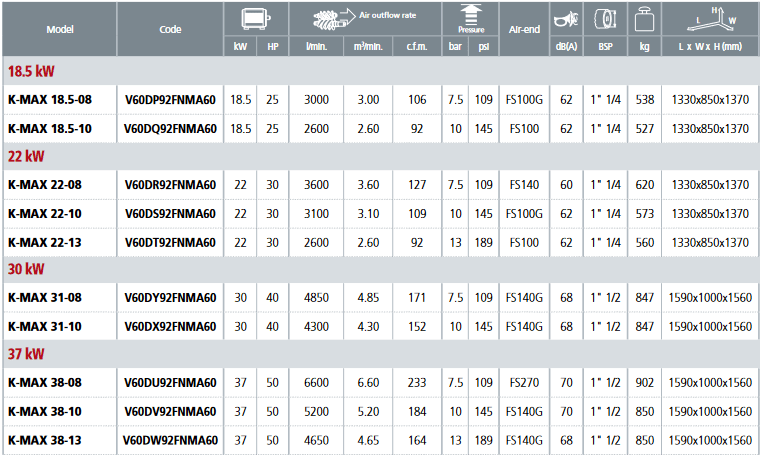Click the 164 c.f.m. value
The image size is (762, 458).
[417, 440]
